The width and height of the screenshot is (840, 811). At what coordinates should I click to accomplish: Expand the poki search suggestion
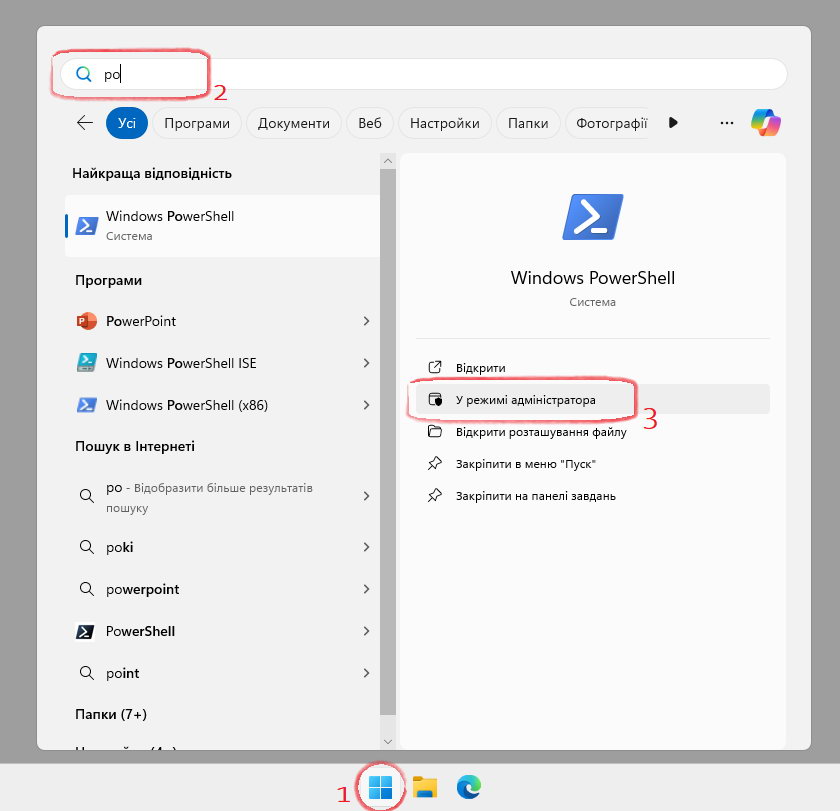tap(365, 547)
